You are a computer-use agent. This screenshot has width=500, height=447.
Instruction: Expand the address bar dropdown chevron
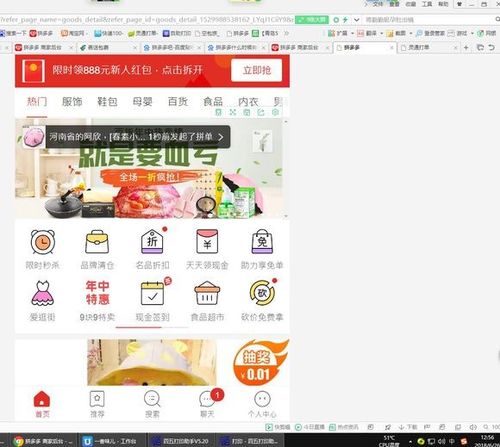[356, 20]
